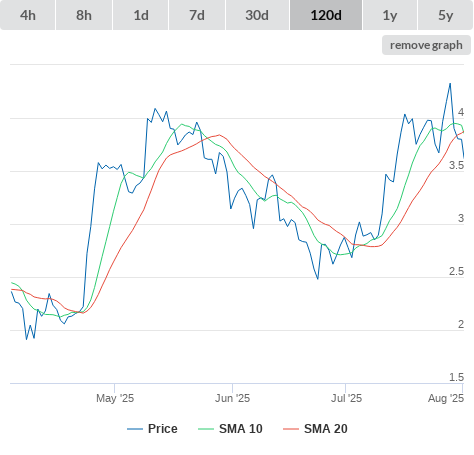Toggle the Price series in legend

(163, 429)
